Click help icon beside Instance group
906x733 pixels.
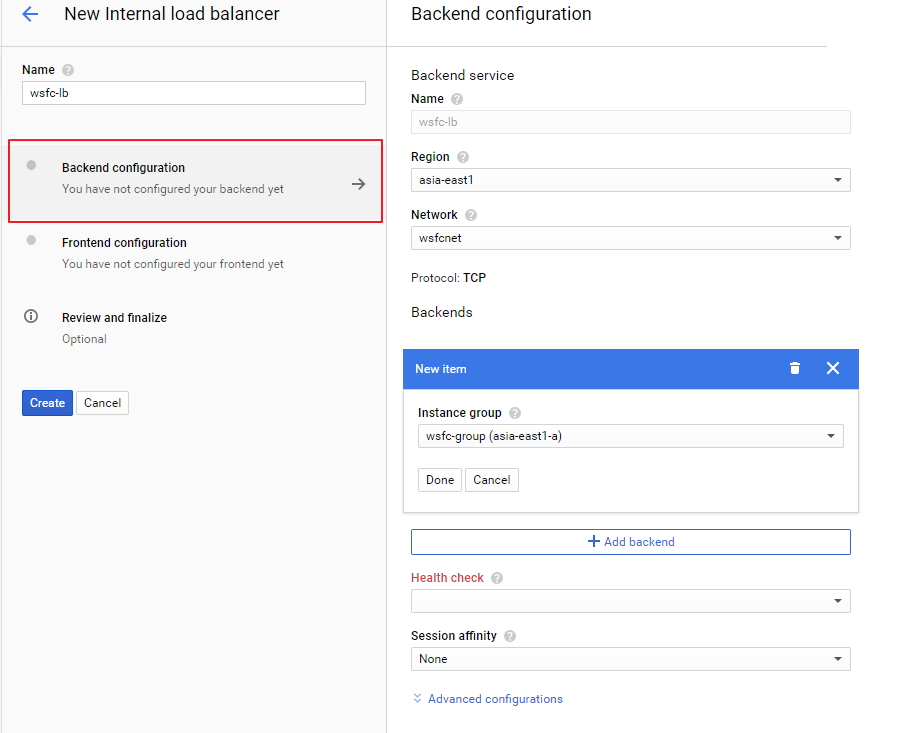coord(515,413)
